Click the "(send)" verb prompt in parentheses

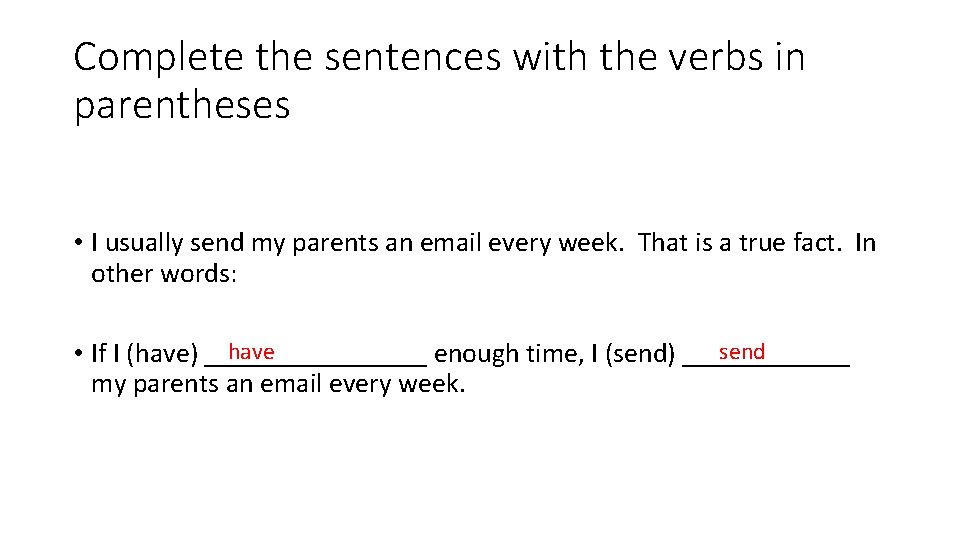pyautogui.click(x=641, y=354)
